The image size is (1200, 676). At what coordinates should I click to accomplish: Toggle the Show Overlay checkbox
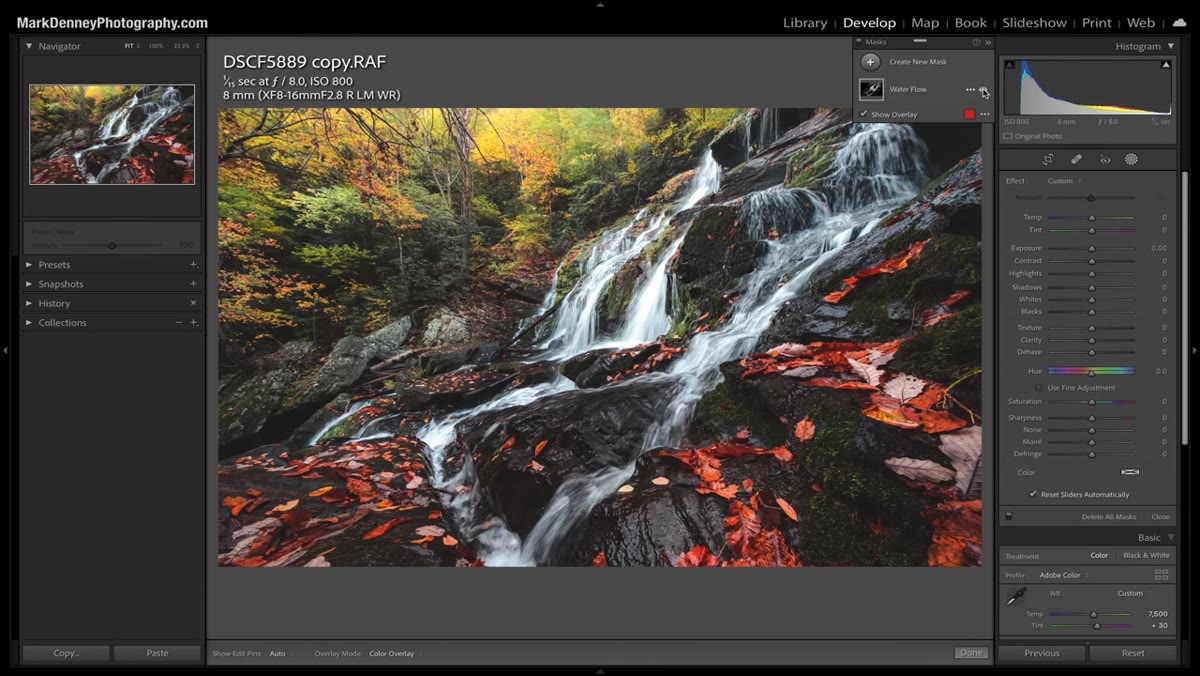[x=864, y=115]
